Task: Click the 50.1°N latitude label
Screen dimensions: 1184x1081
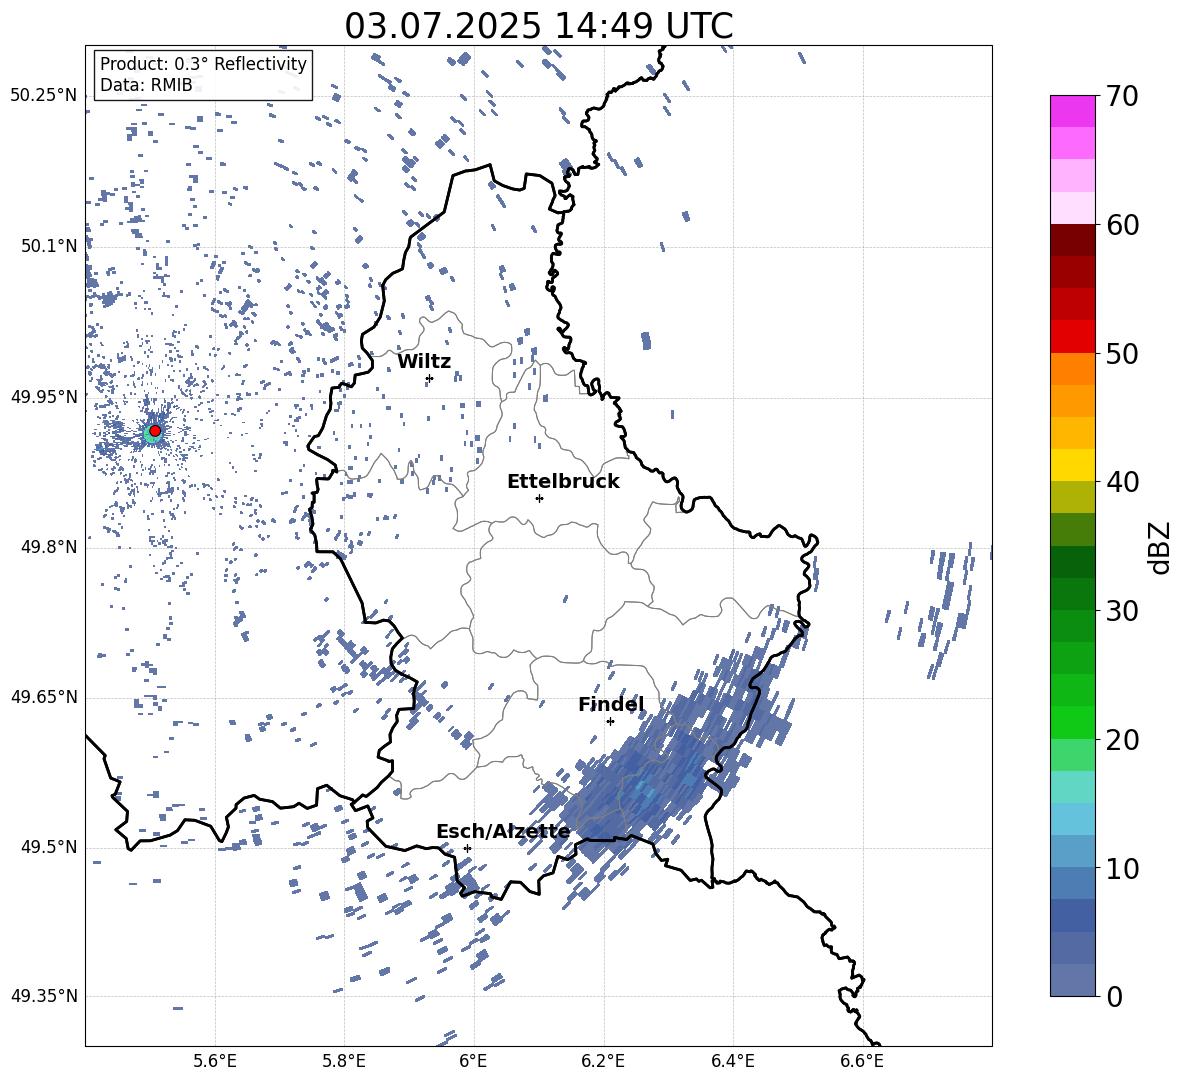Action: pyautogui.click(x=50, y=246)
